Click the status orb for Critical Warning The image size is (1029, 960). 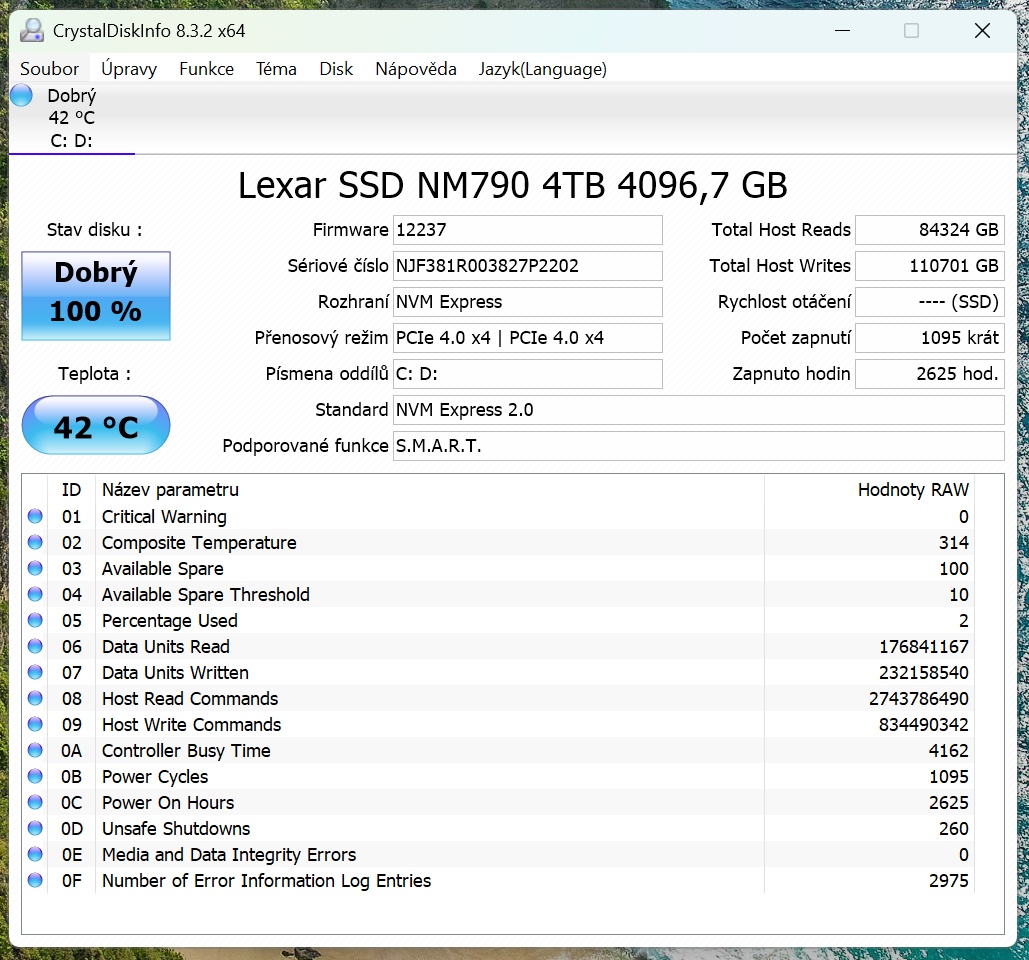35,516
